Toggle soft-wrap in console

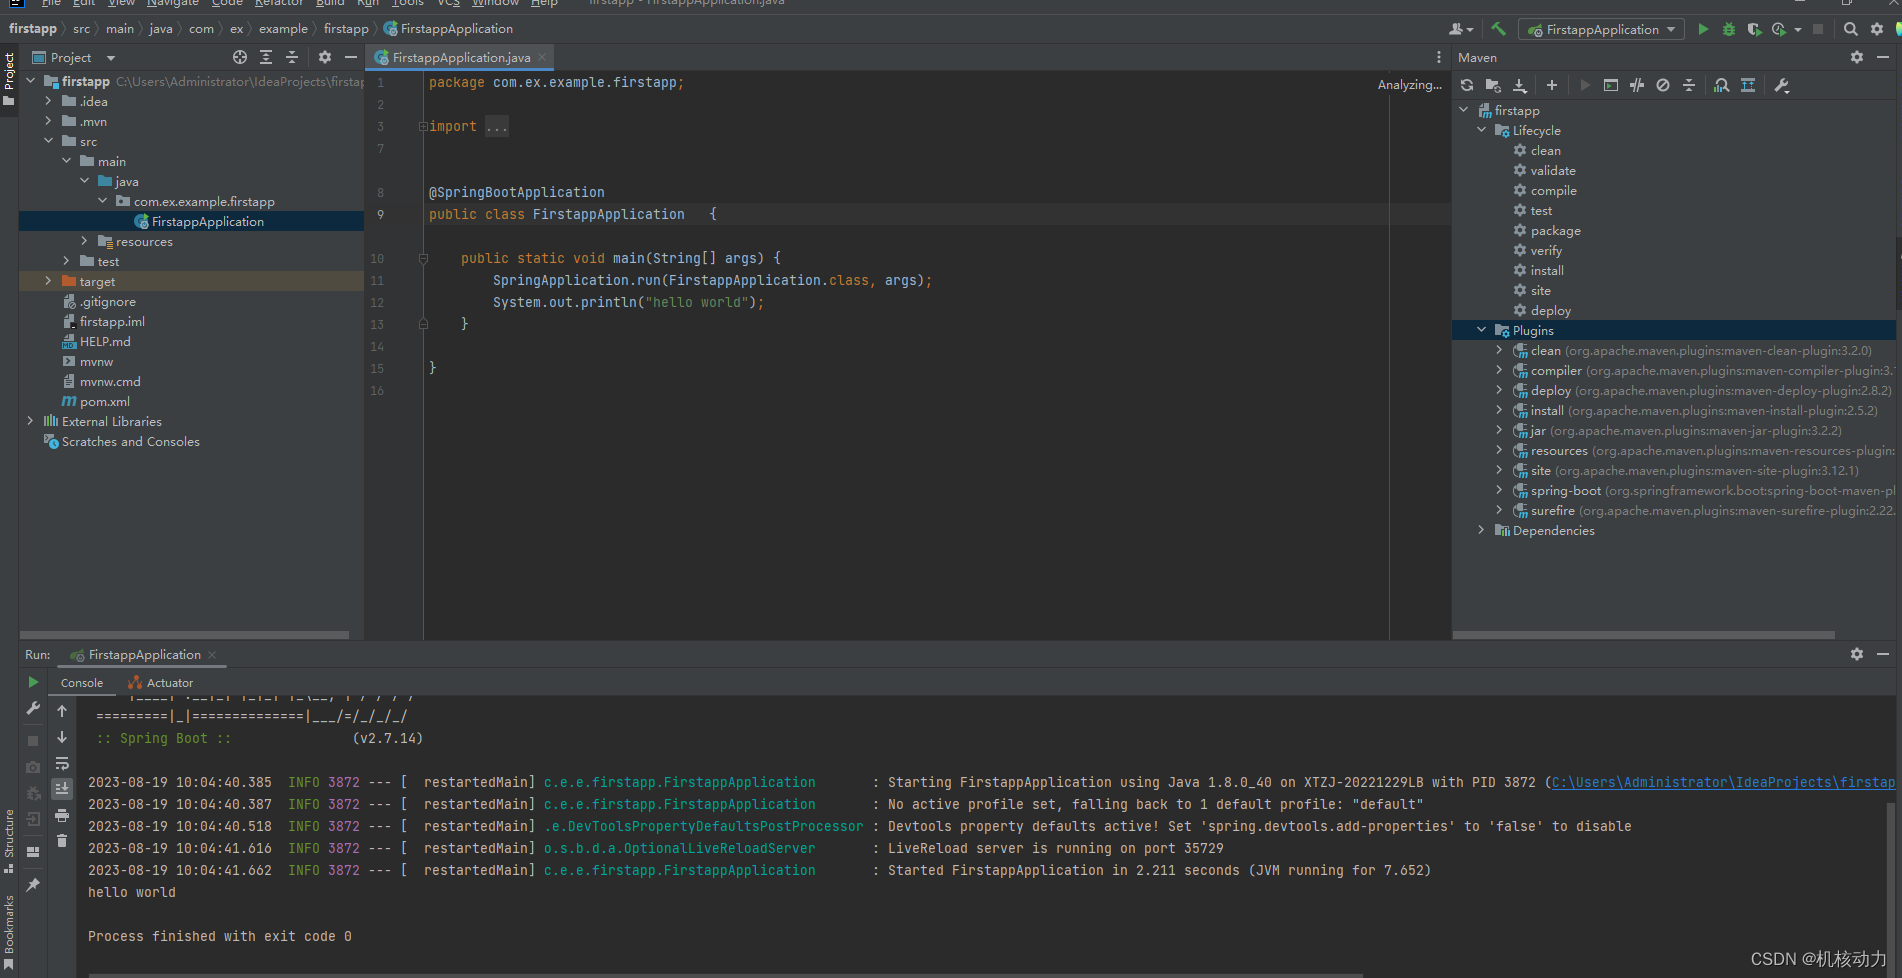[x=62, y=763]
